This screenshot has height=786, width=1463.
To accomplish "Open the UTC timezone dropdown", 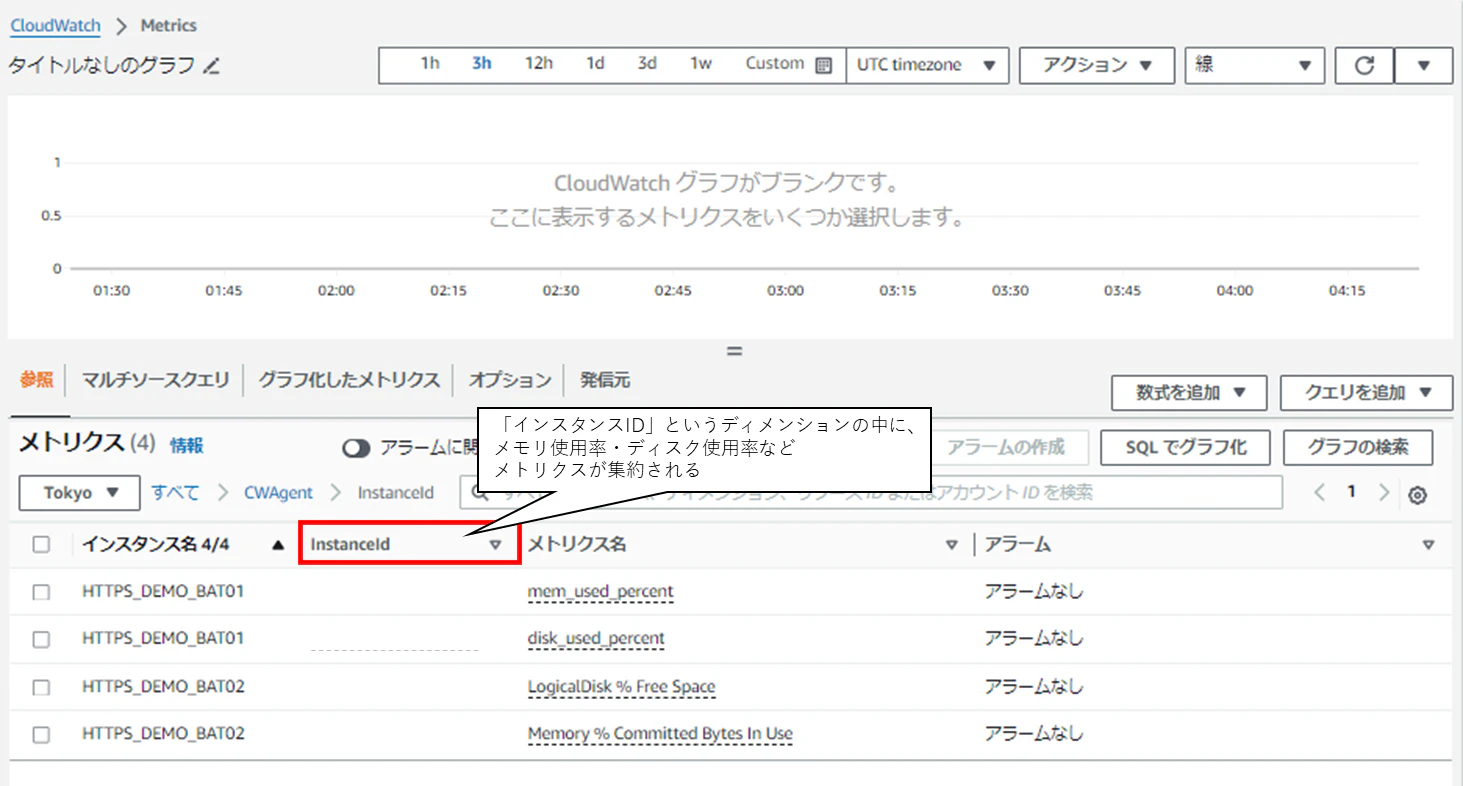I will [x=927, y=65].
